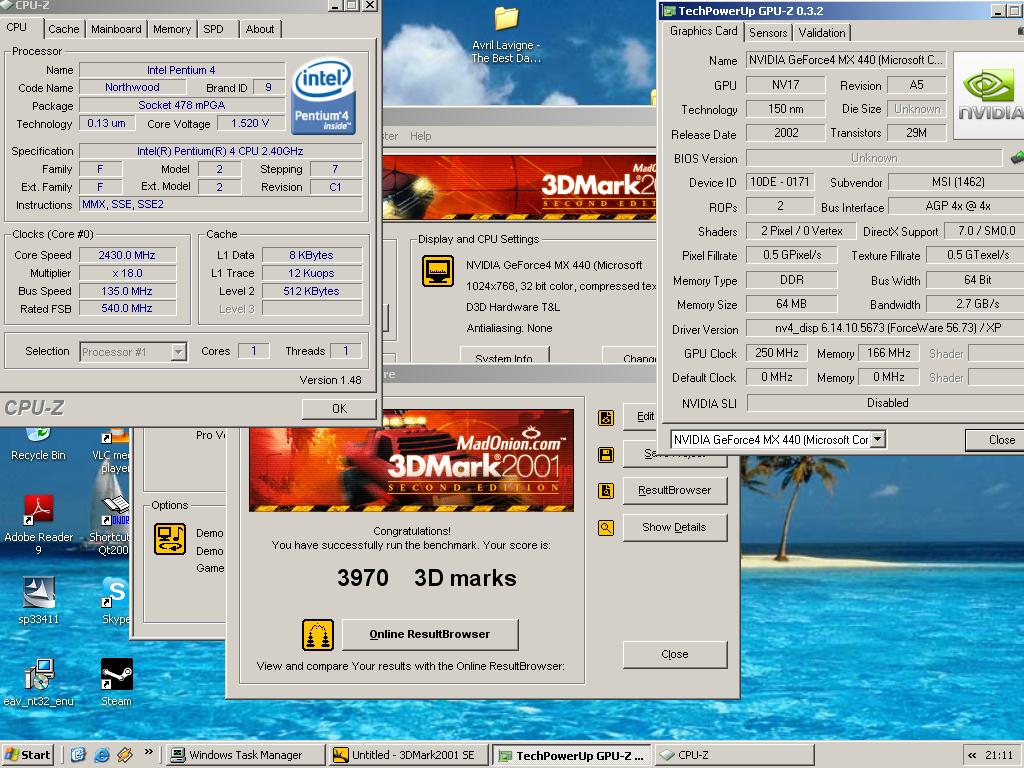This screenshot has width=1024, height=768.
Task: Click the save project disk icon
Action: [606, 455]
